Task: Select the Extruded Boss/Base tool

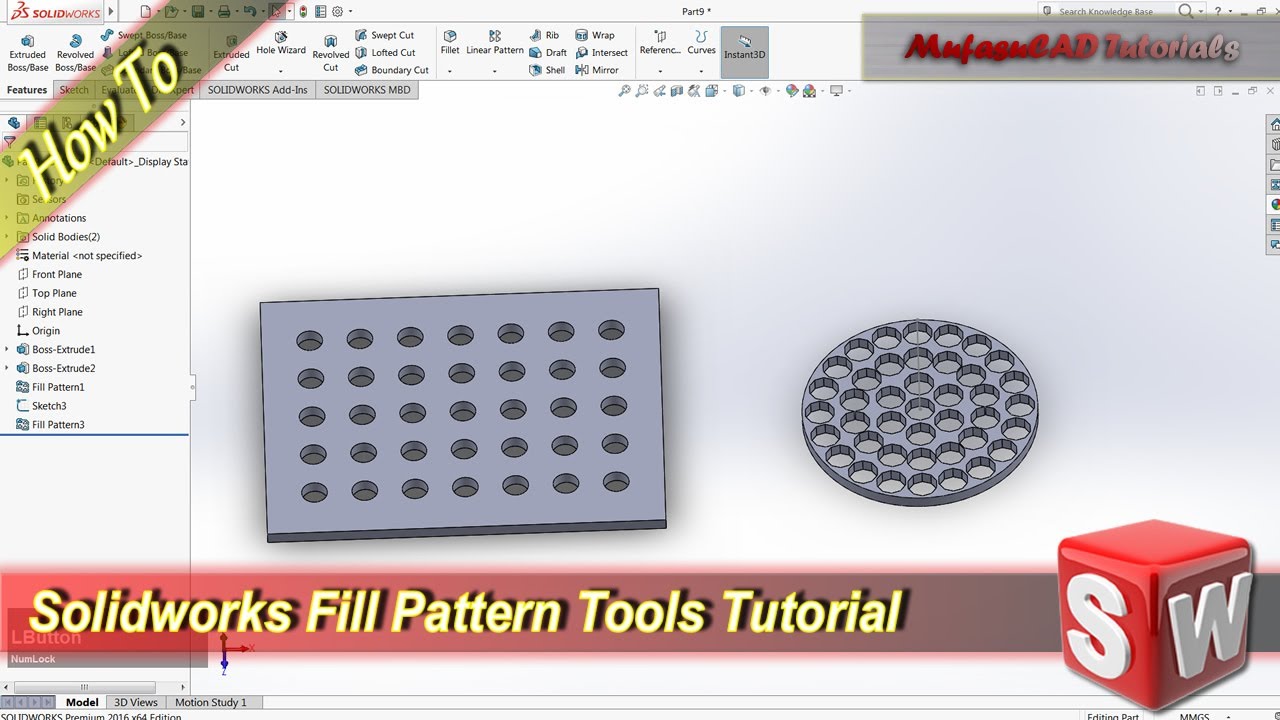Action: pyautogui.click(x=28, y=52)
